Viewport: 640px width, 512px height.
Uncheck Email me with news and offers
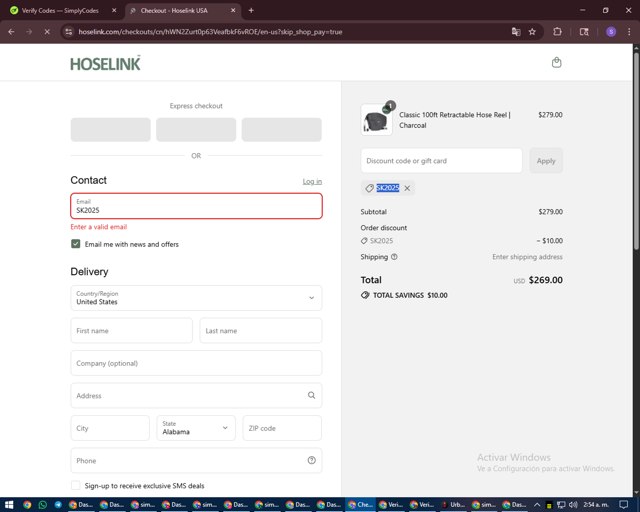click(x=76, y=244)
